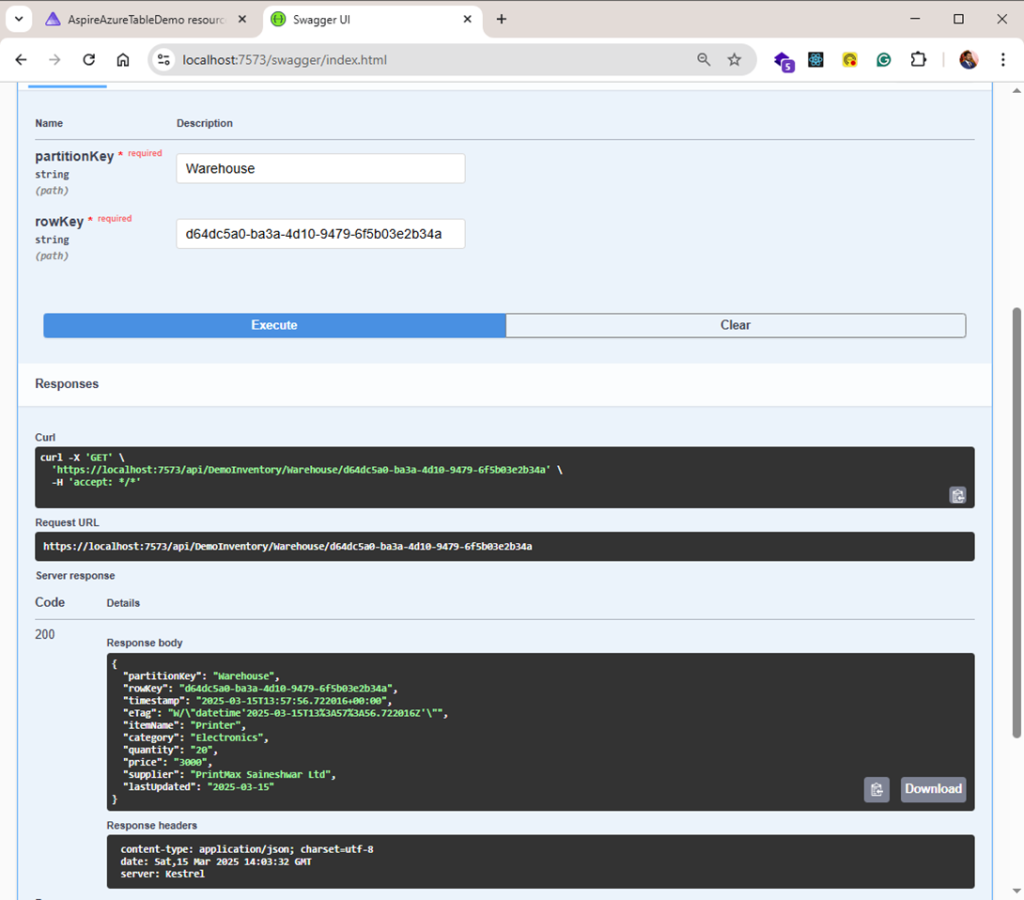This screenshot has height=900, width=1024.
Task: Switch to the AspireAzureTableDemo resources tab
Action: (x=145, y=19)
